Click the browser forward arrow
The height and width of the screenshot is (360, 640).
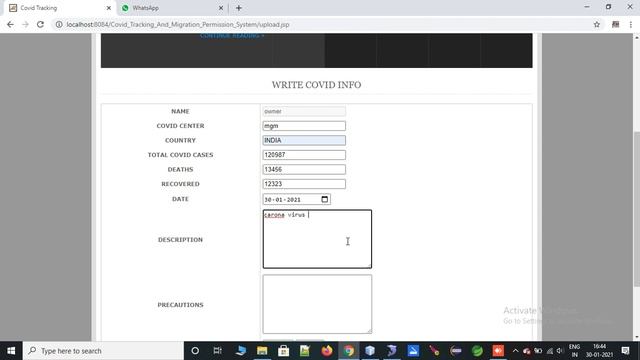tap(25, 24)
